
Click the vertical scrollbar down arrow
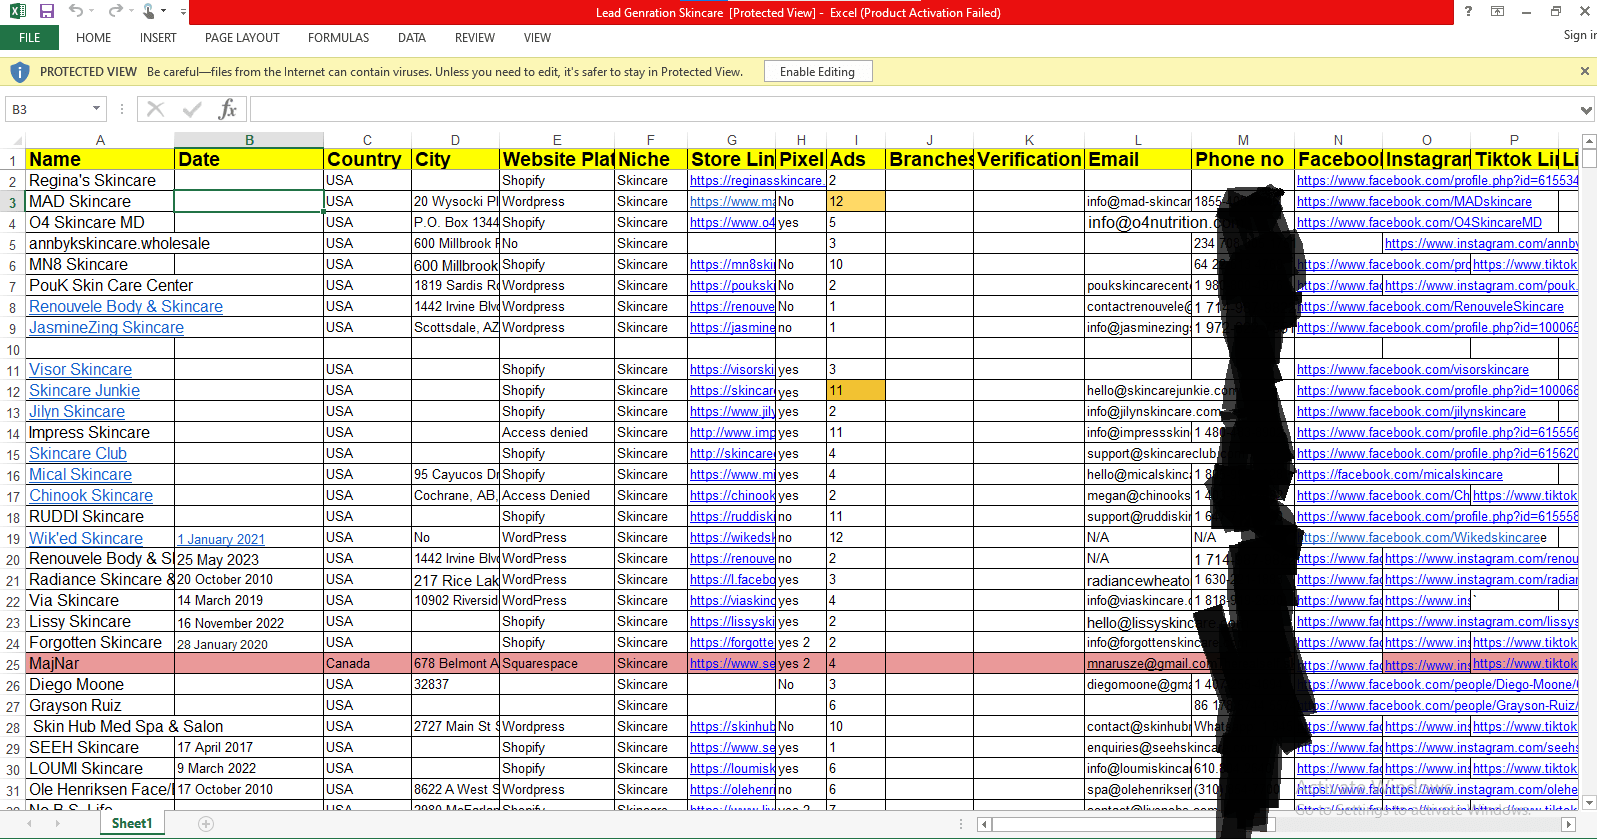(1589, 802)
